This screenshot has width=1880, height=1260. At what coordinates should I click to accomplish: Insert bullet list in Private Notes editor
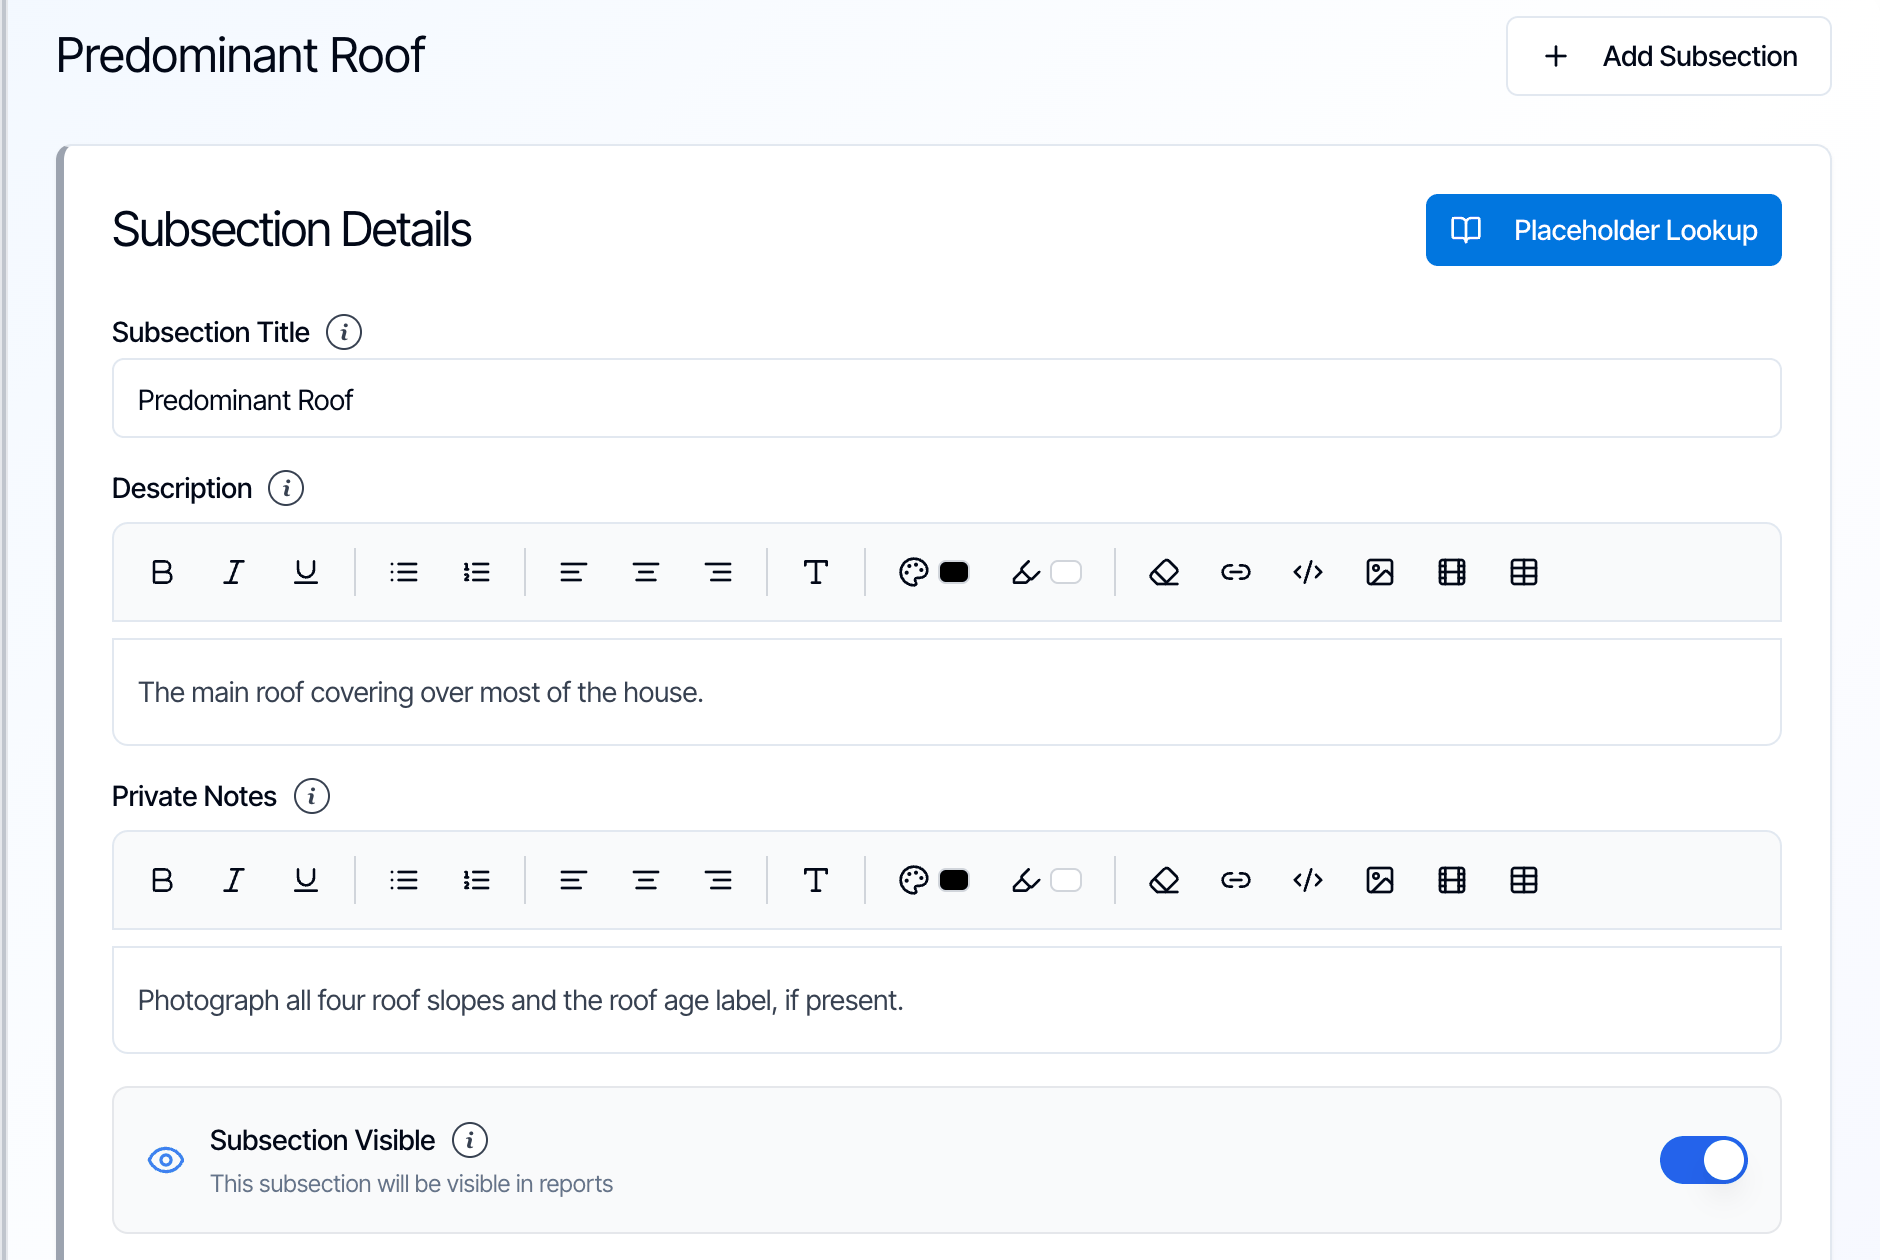(404, 880)
